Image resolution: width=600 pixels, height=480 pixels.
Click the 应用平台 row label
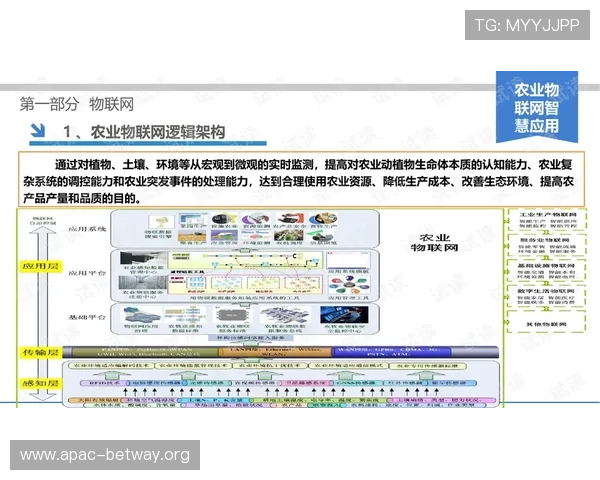pos(87,273)
